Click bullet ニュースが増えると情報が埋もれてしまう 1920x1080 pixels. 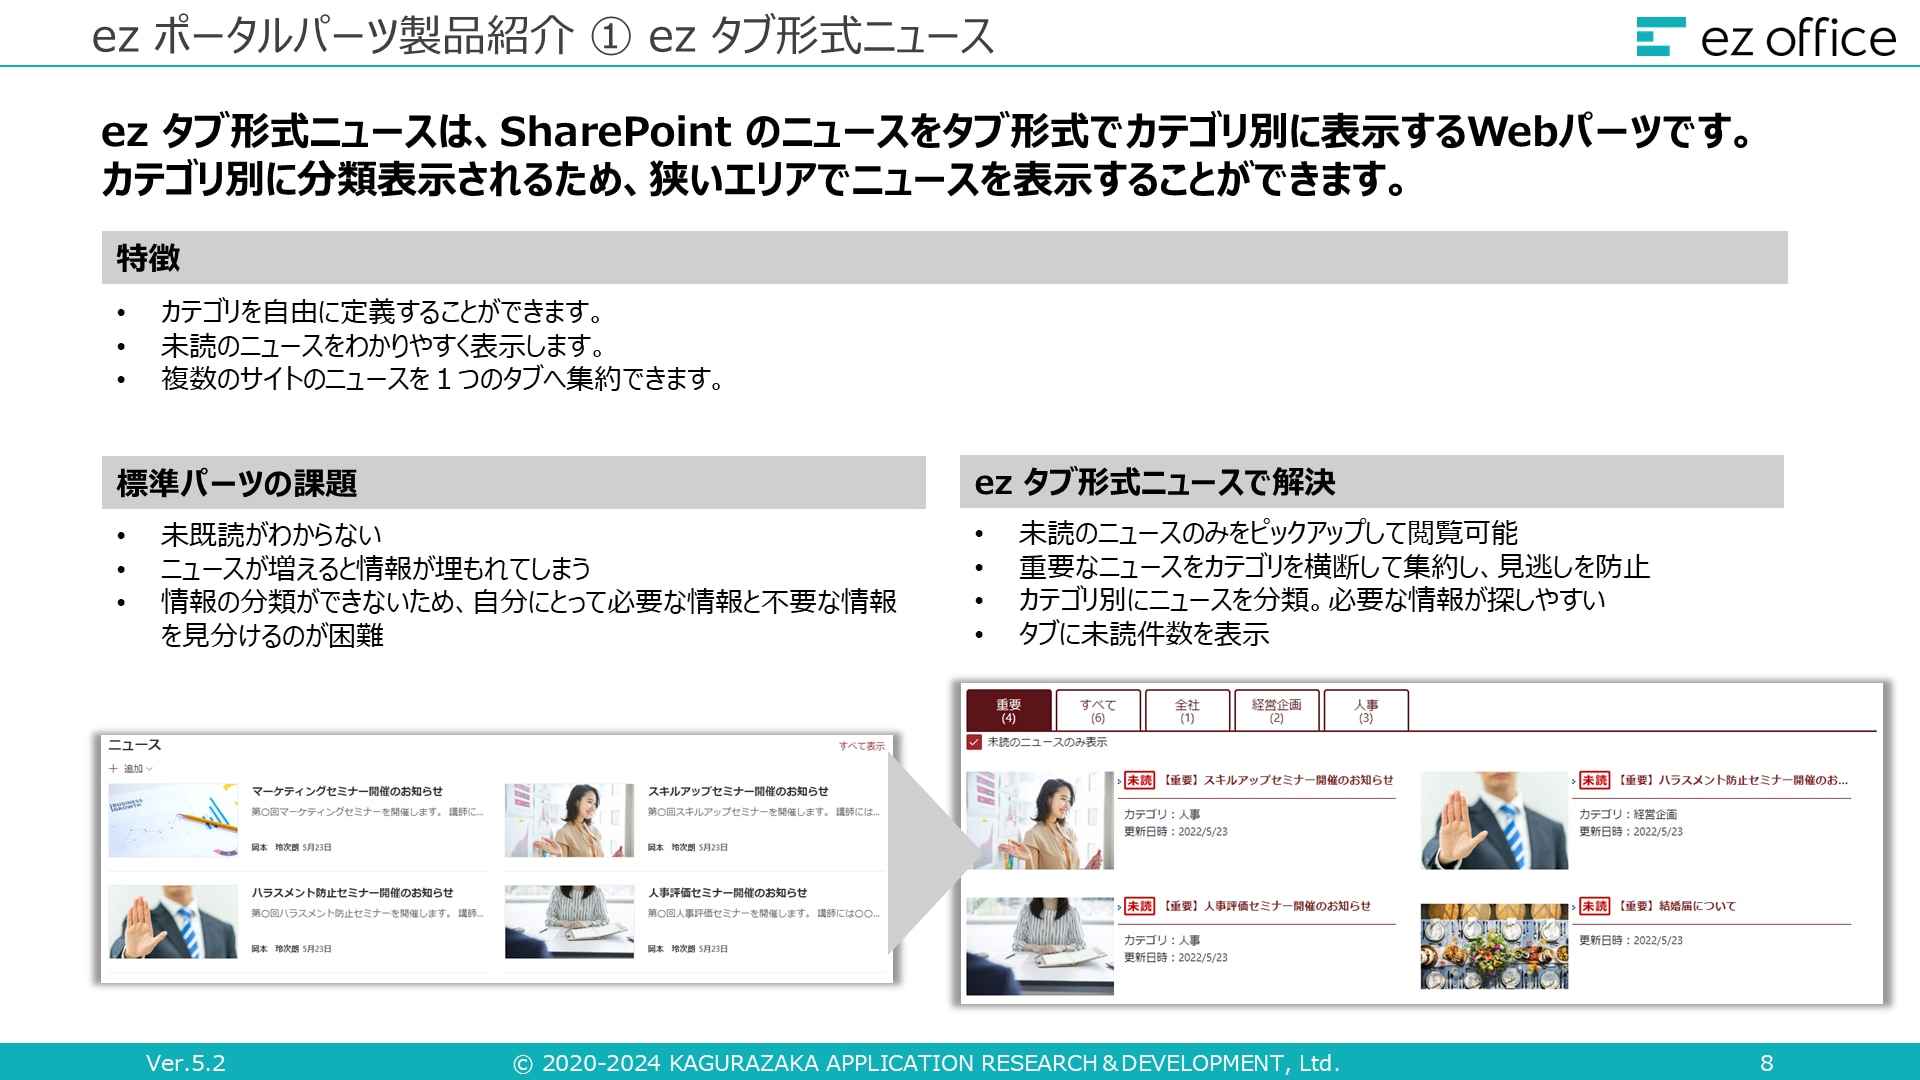pyautogui.click(x=376, y=568)
